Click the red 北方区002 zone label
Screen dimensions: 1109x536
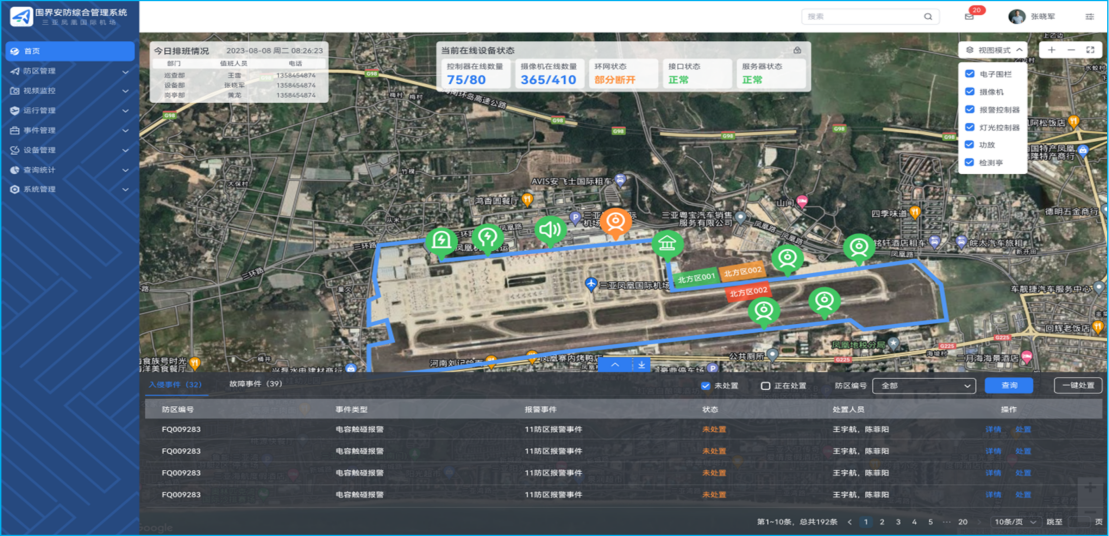point(748,292)
